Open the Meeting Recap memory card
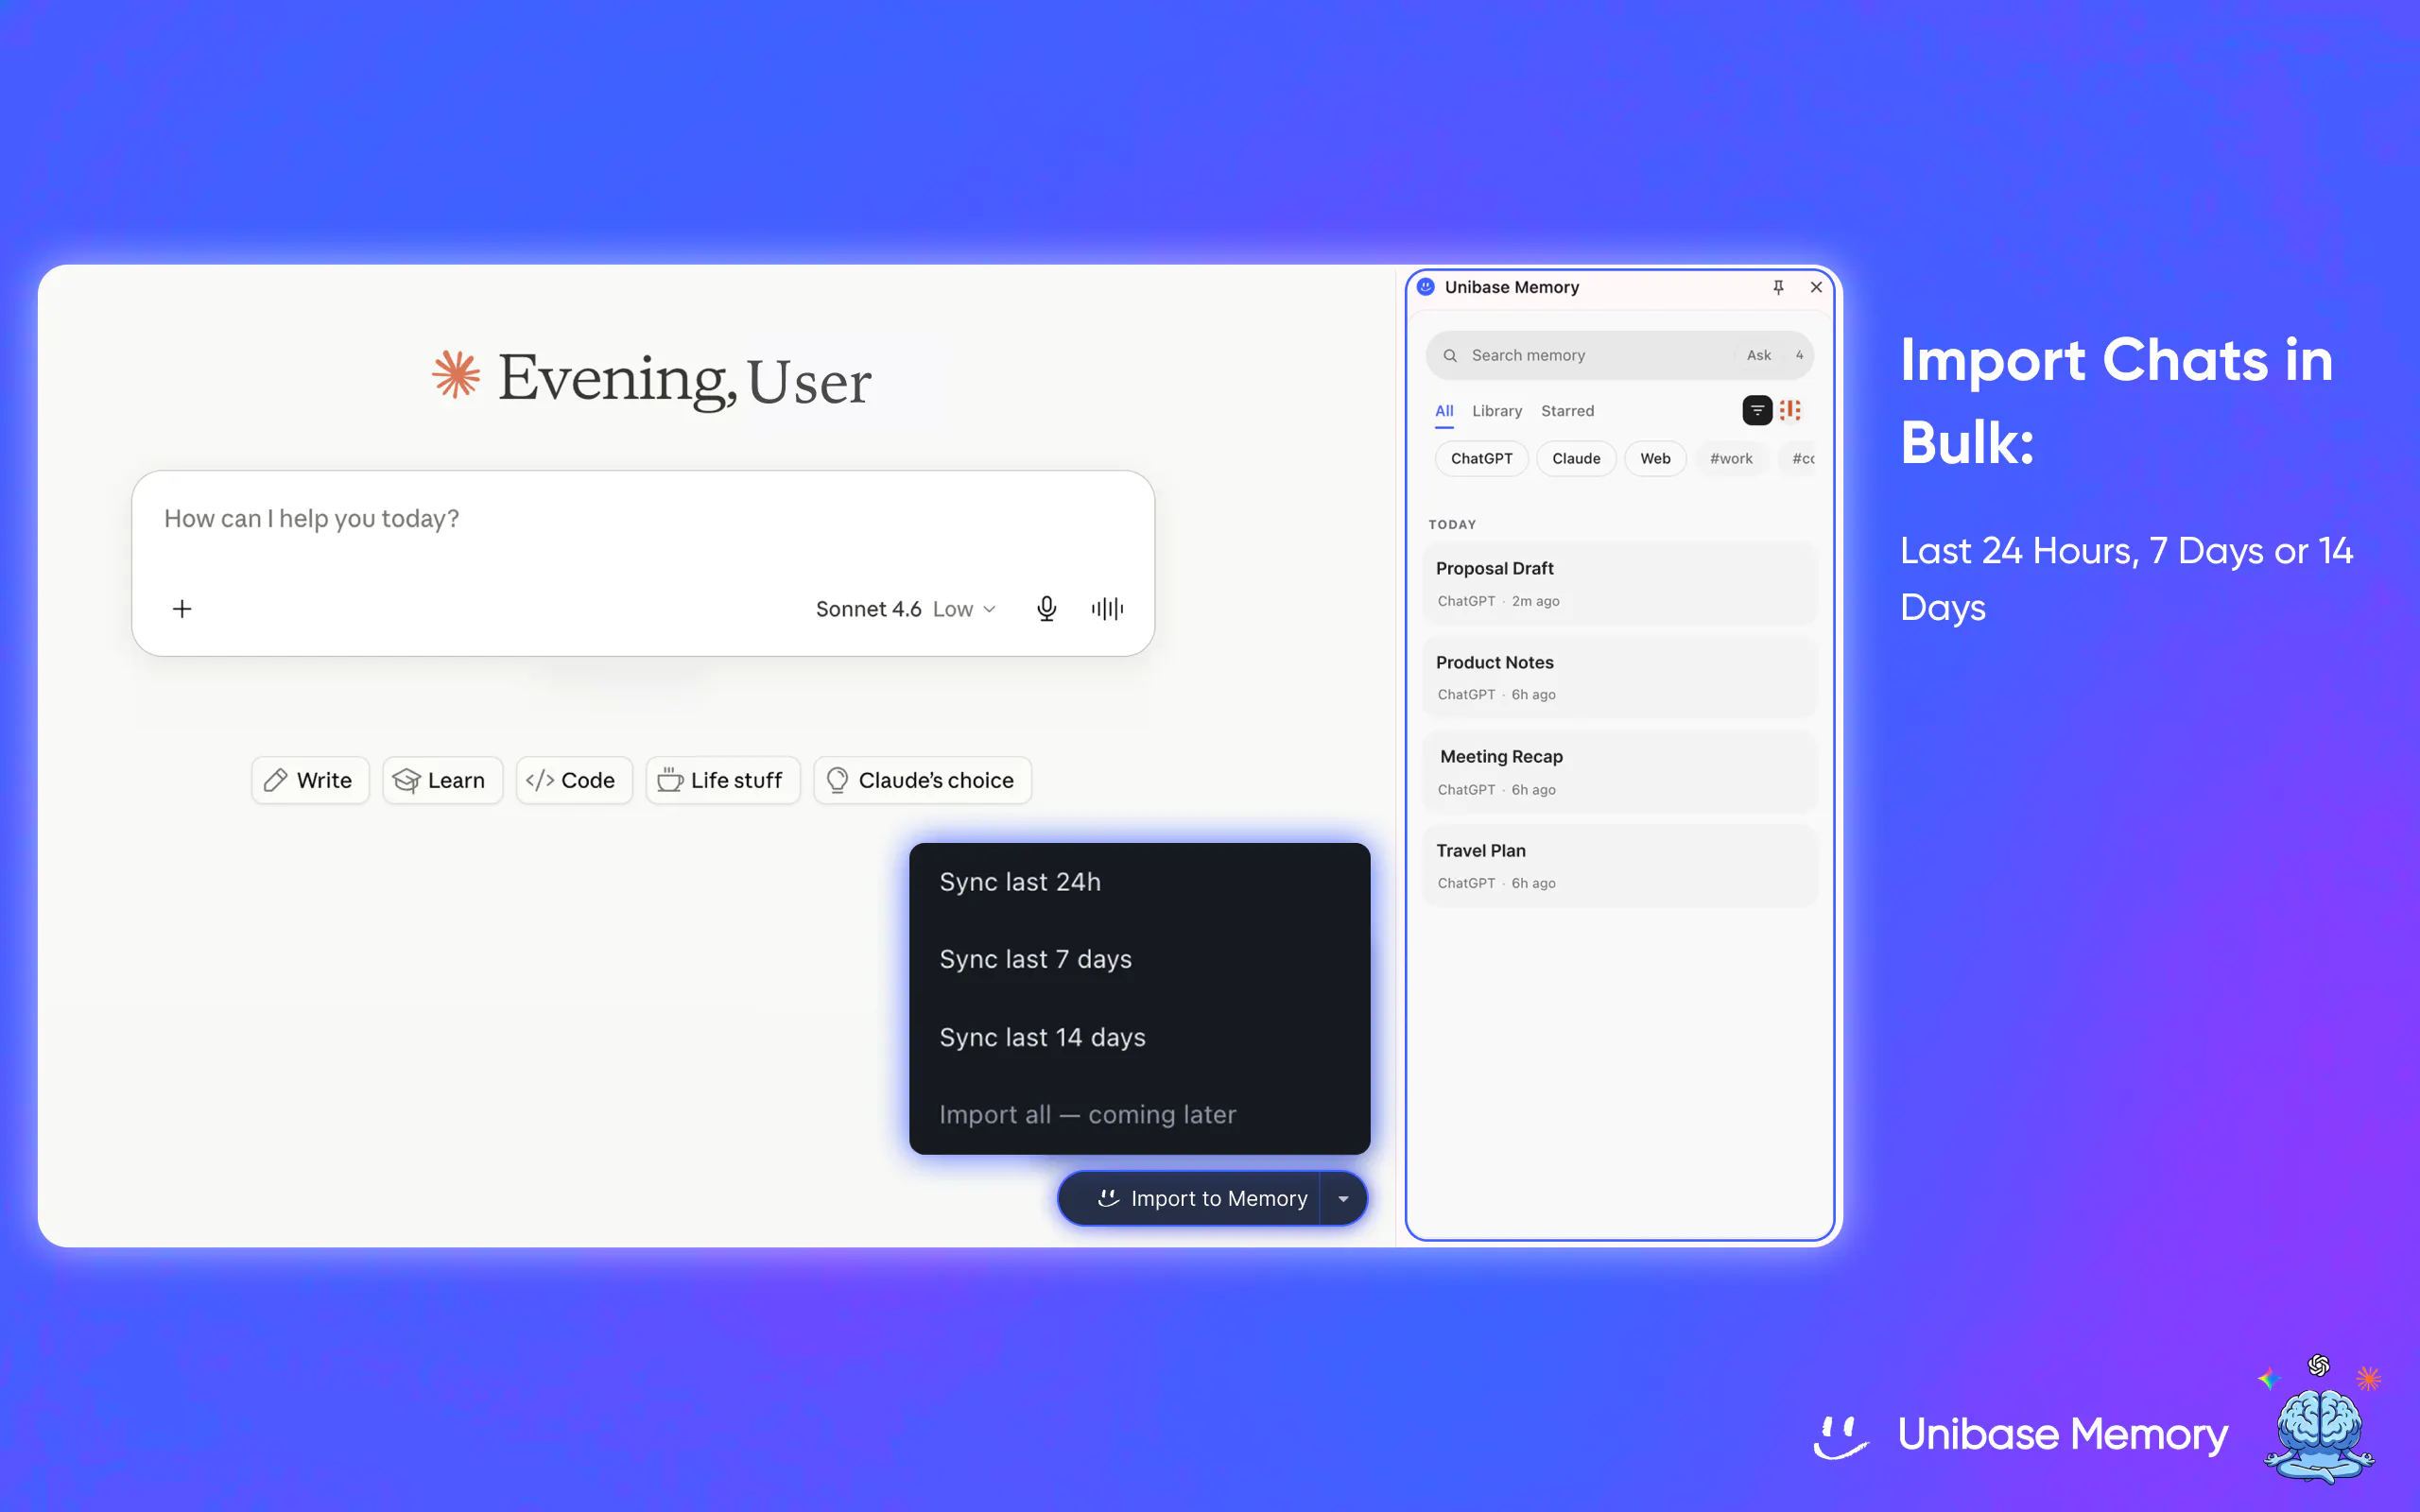Image resolution: width=2420 pixels, height=1512 pixels. pos(1619,772)
